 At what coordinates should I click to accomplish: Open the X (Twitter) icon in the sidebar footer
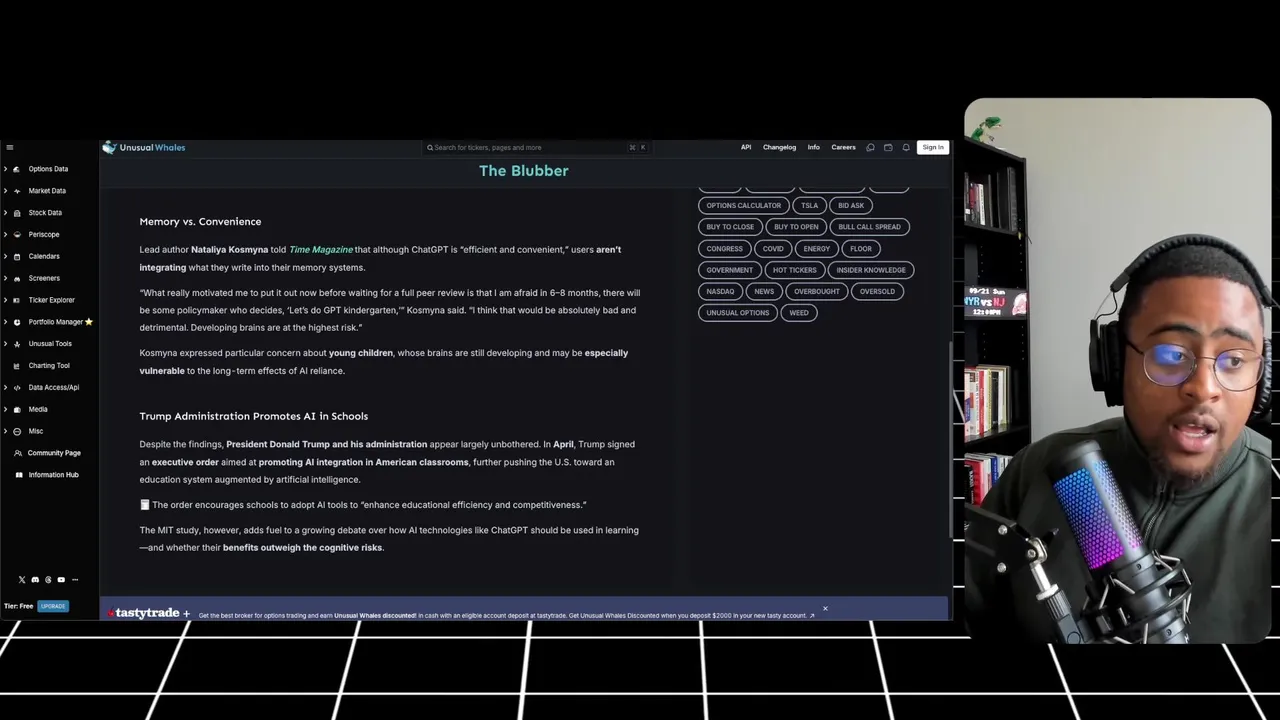pos(22,580)
